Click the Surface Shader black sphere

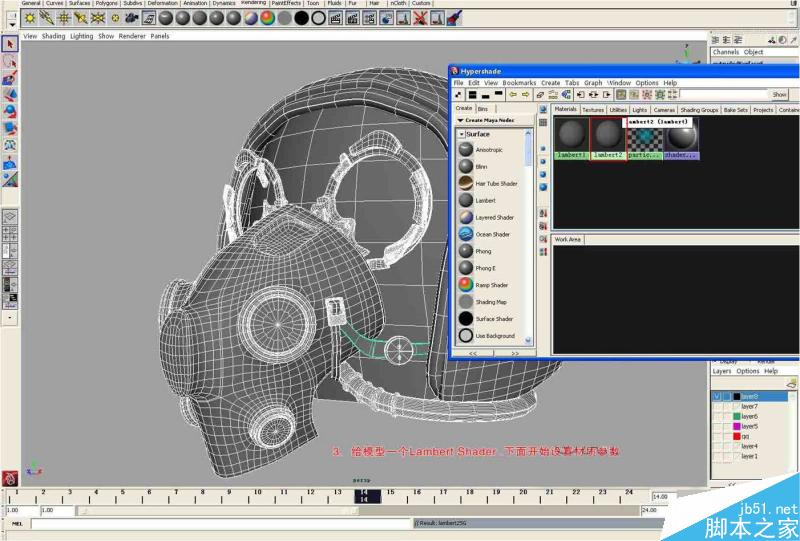click(x=466, y=319)
